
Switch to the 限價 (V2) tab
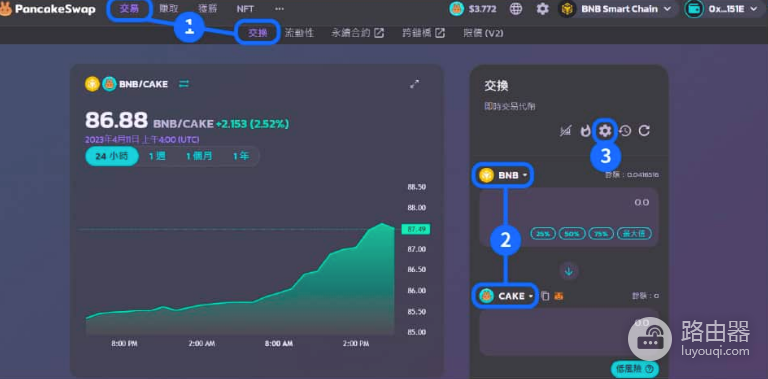click(x=483, y=33)
